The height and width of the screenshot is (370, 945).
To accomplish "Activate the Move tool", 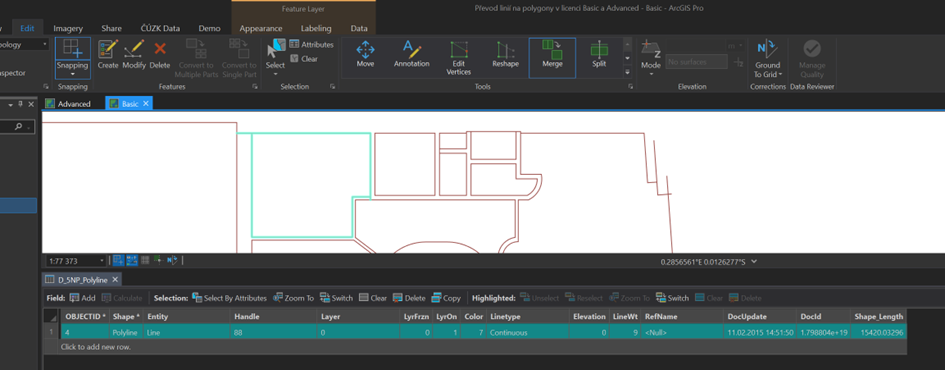I will pos(365,54).
